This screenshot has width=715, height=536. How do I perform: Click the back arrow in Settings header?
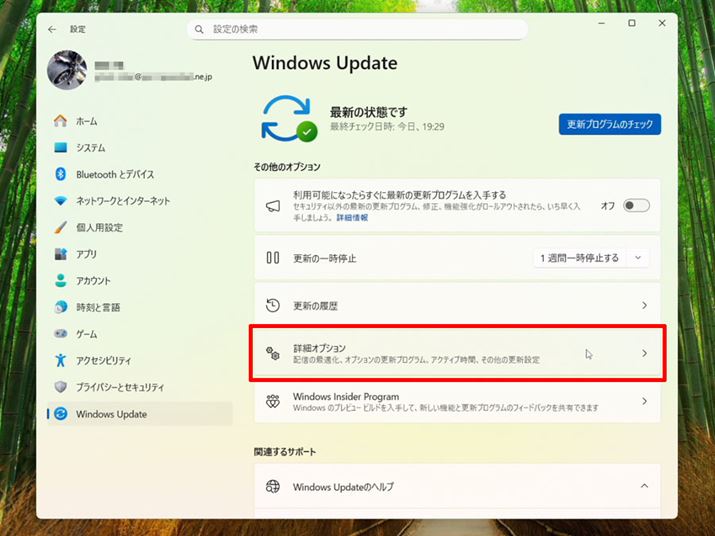point(52,29)
